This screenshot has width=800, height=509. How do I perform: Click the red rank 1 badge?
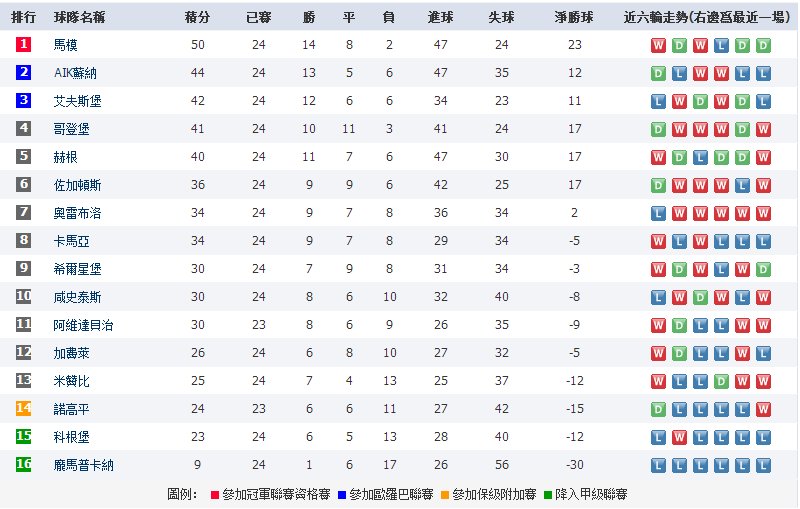click(24, 45)
